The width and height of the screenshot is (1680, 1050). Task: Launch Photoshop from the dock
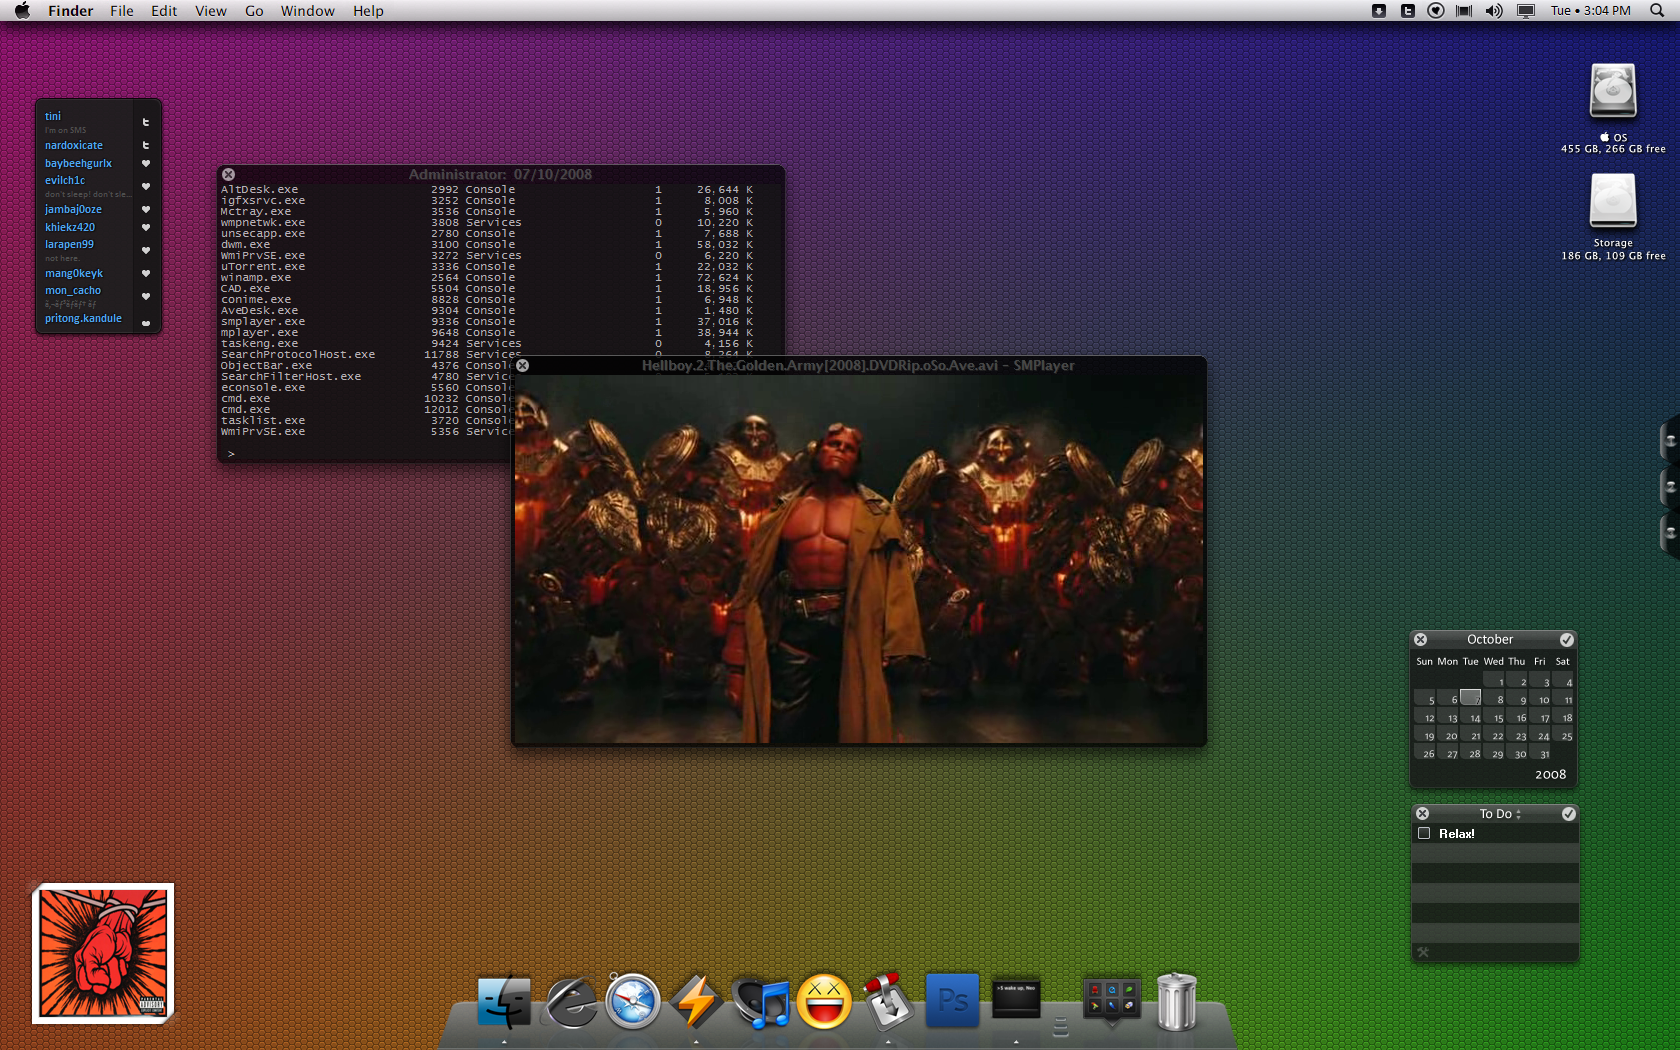pos(952,1001)
